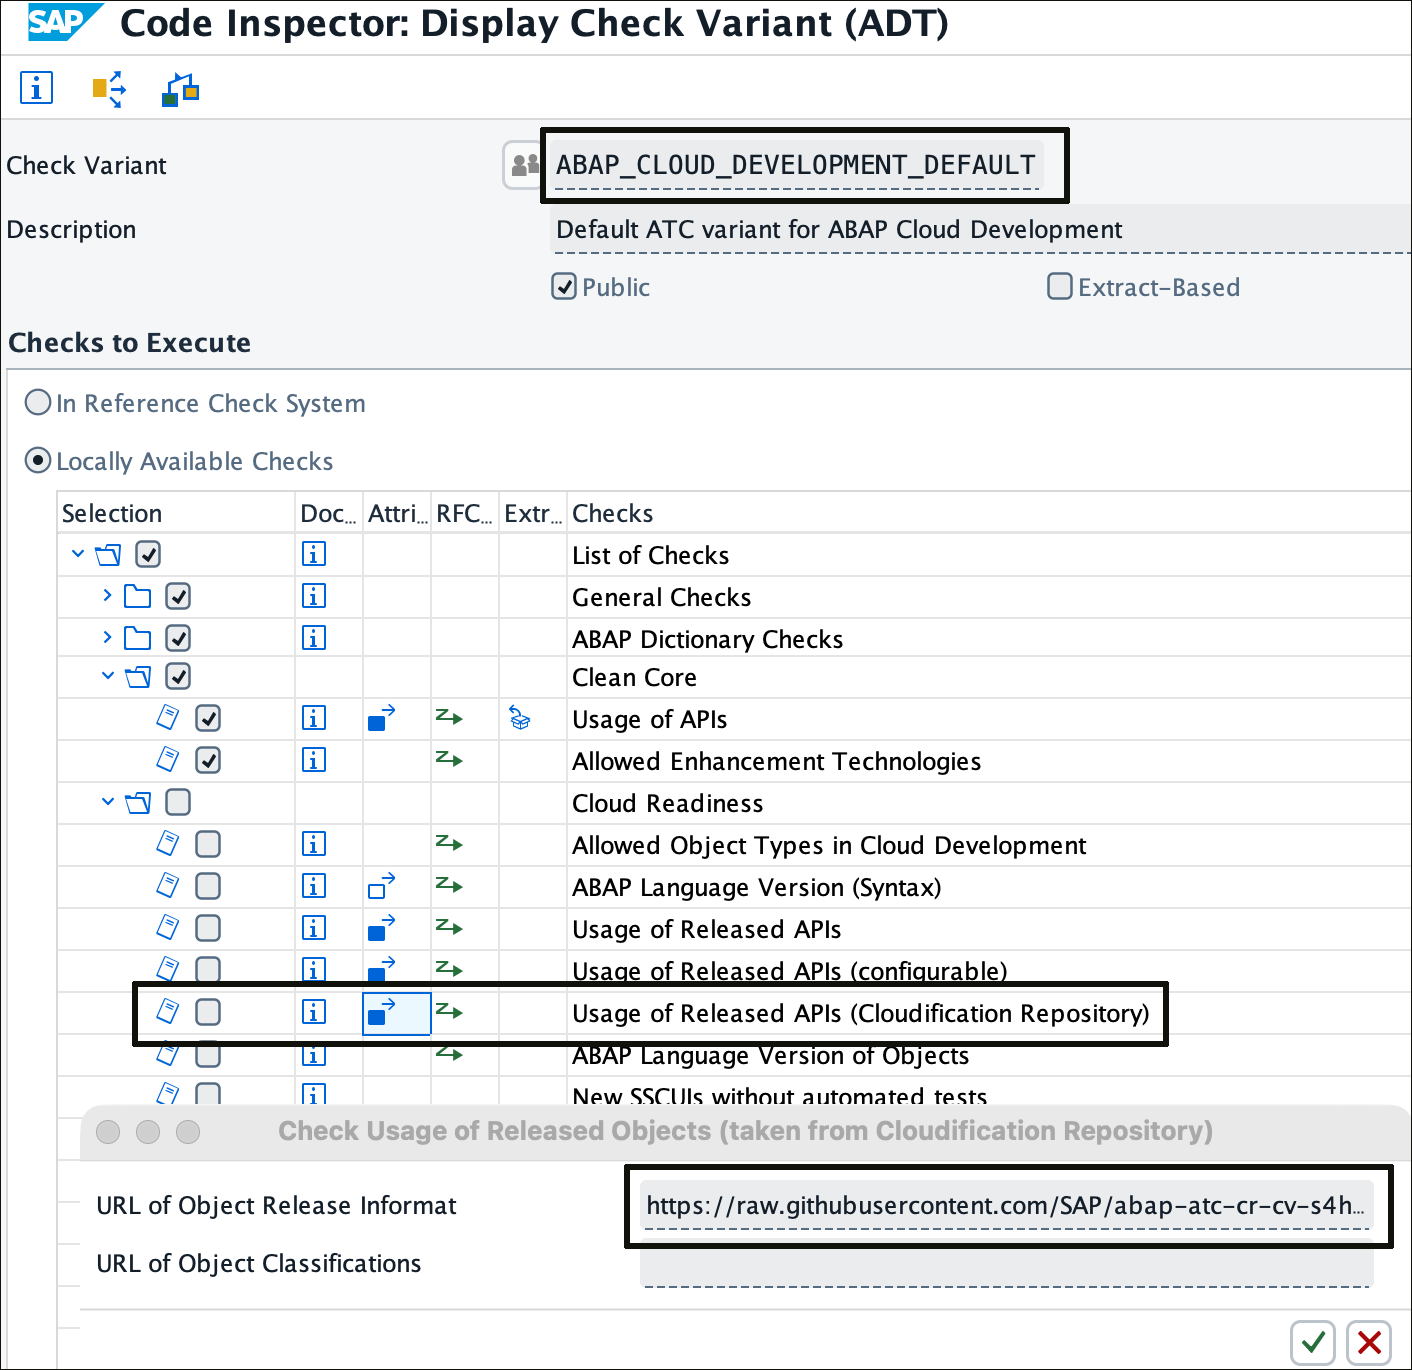Open documentation for List of Checks
Screen dimensions: 1412x1370
[x=314, y=554]
